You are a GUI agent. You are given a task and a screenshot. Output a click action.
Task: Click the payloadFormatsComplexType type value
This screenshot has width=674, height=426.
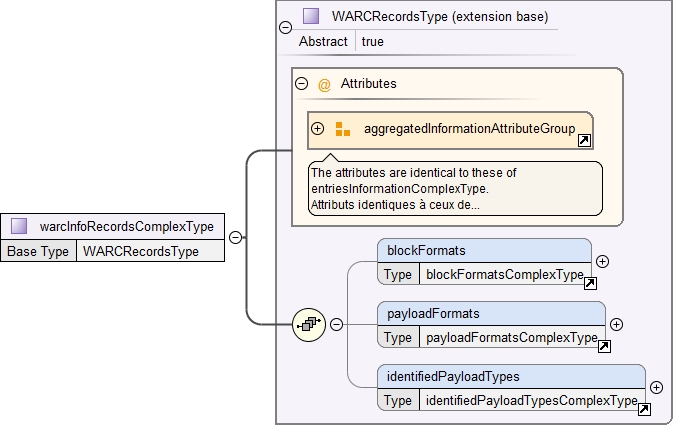pyautogui.click(x=512, y=337)
